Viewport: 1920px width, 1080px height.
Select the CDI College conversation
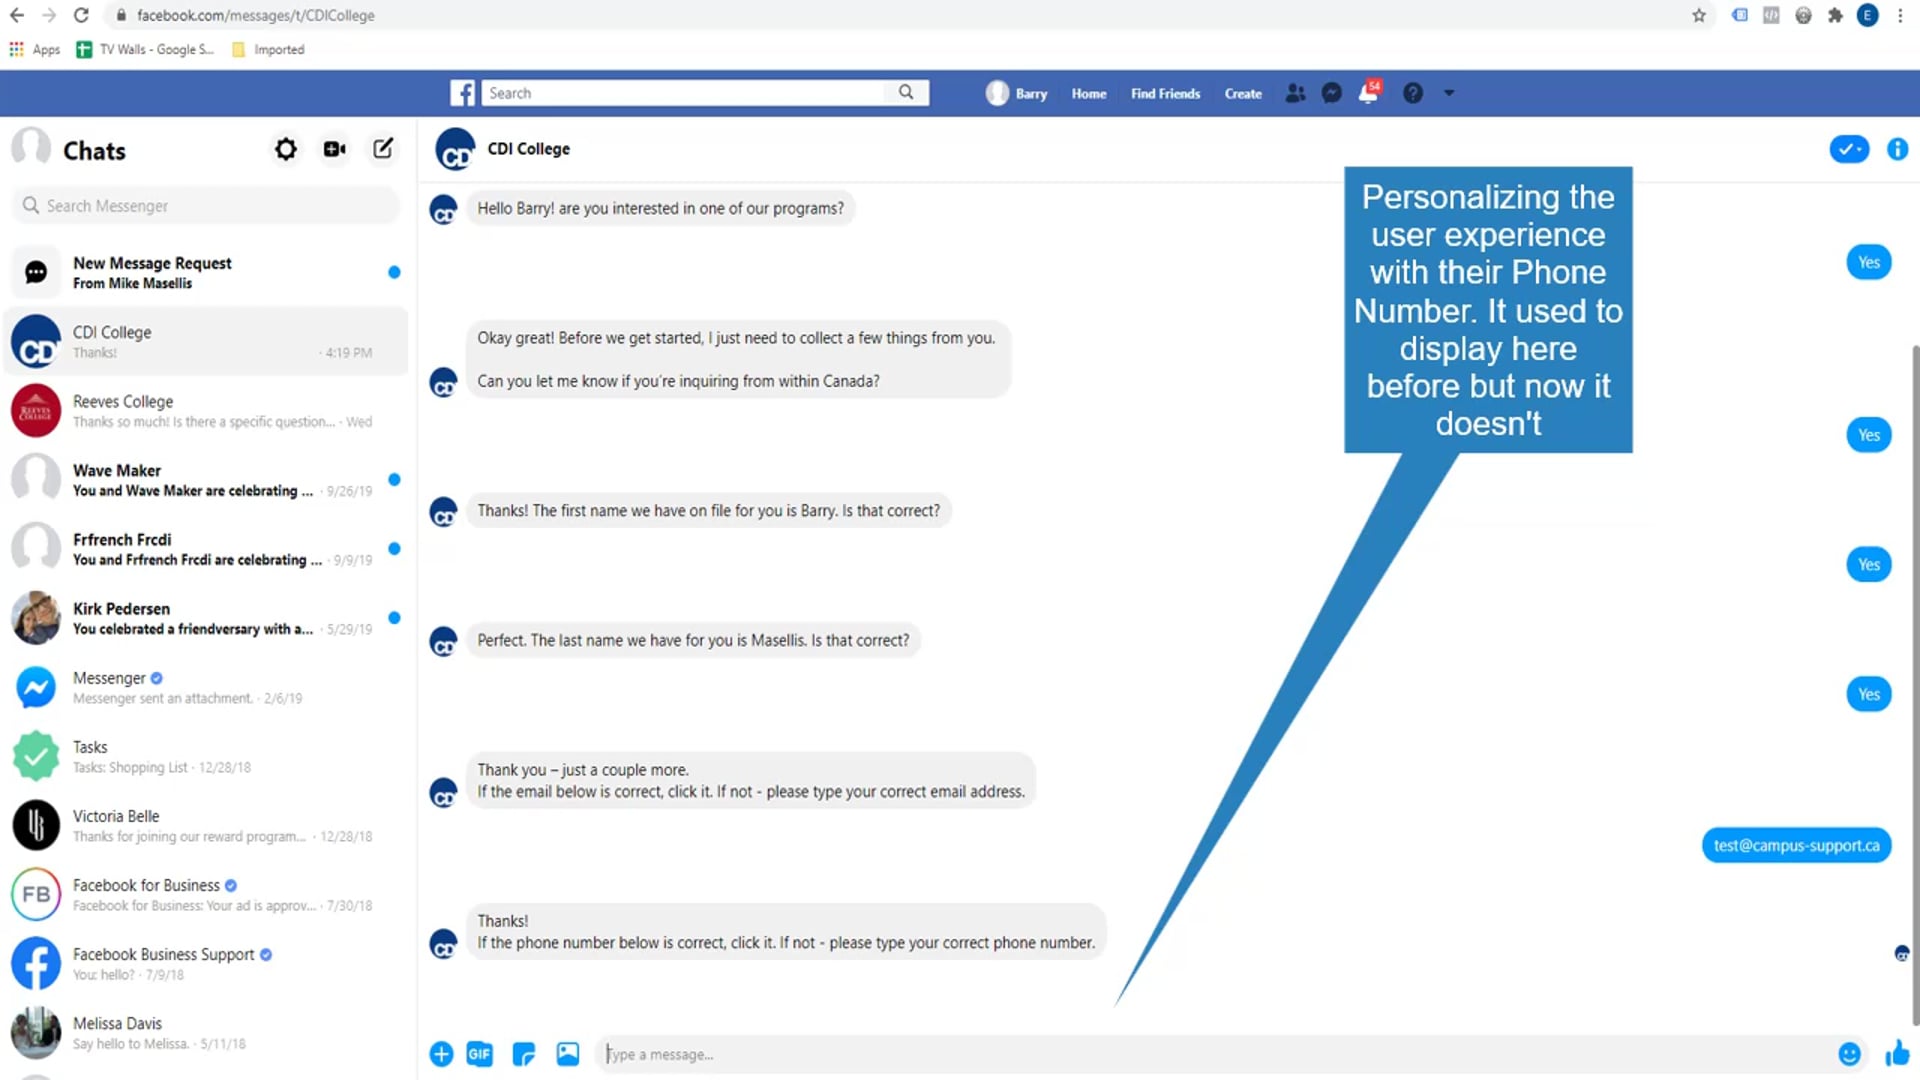click(x=206, y=341)
